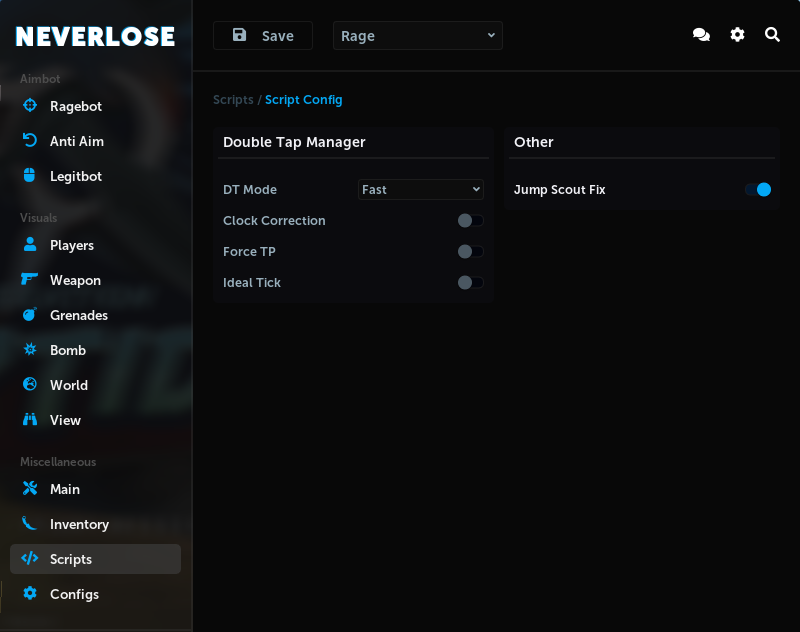This screenshot has width=800, height=632.
Task: Turn on the Force TP switch
Action: [470, 252]
